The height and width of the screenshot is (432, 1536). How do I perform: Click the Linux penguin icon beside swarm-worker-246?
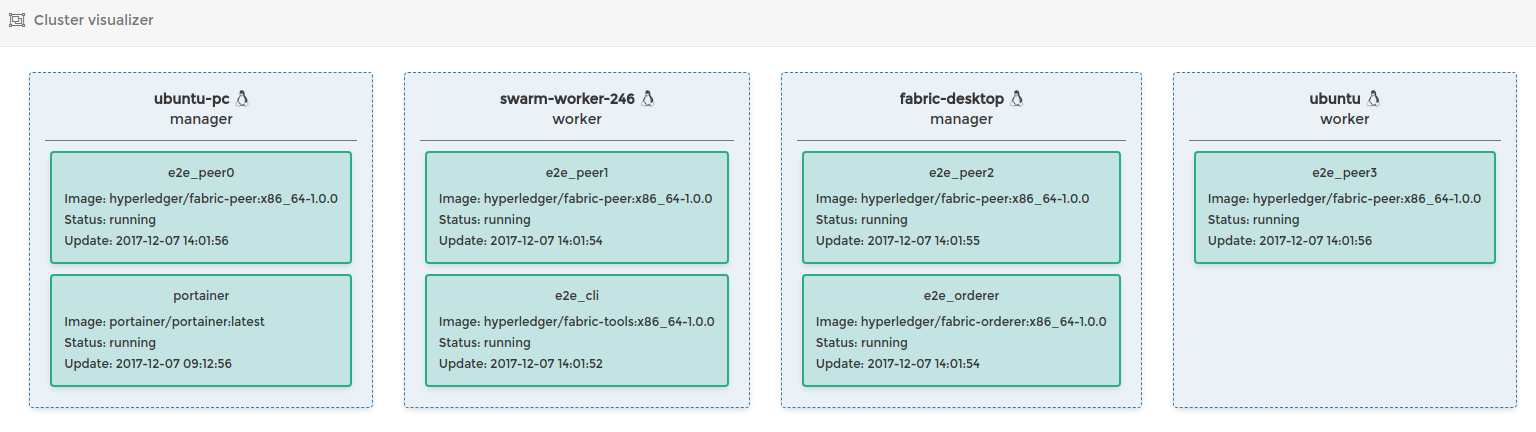click(x=648, y=99)
